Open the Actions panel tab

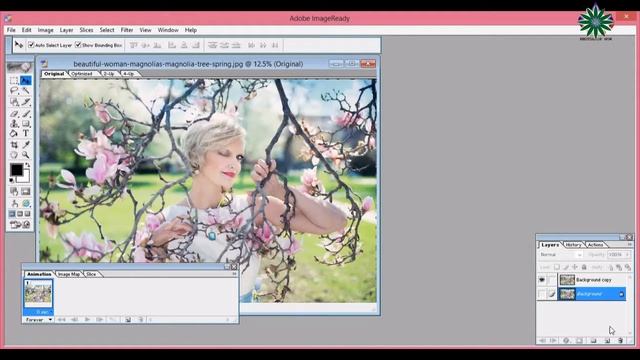(596, 245)
